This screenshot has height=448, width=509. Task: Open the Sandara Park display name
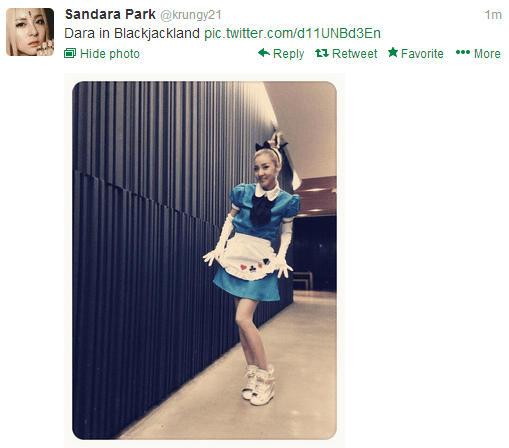click(110, 14)
